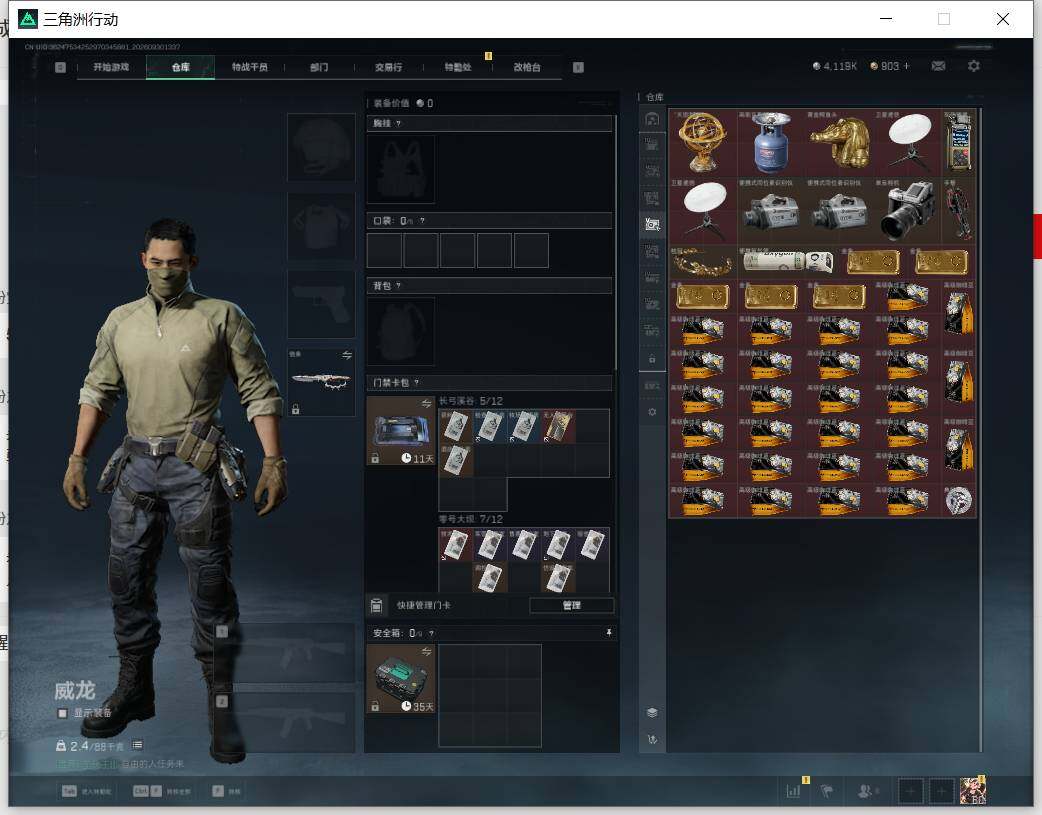Show 背包 help tooltip
1042x815 pixels.
coord(398,286)
